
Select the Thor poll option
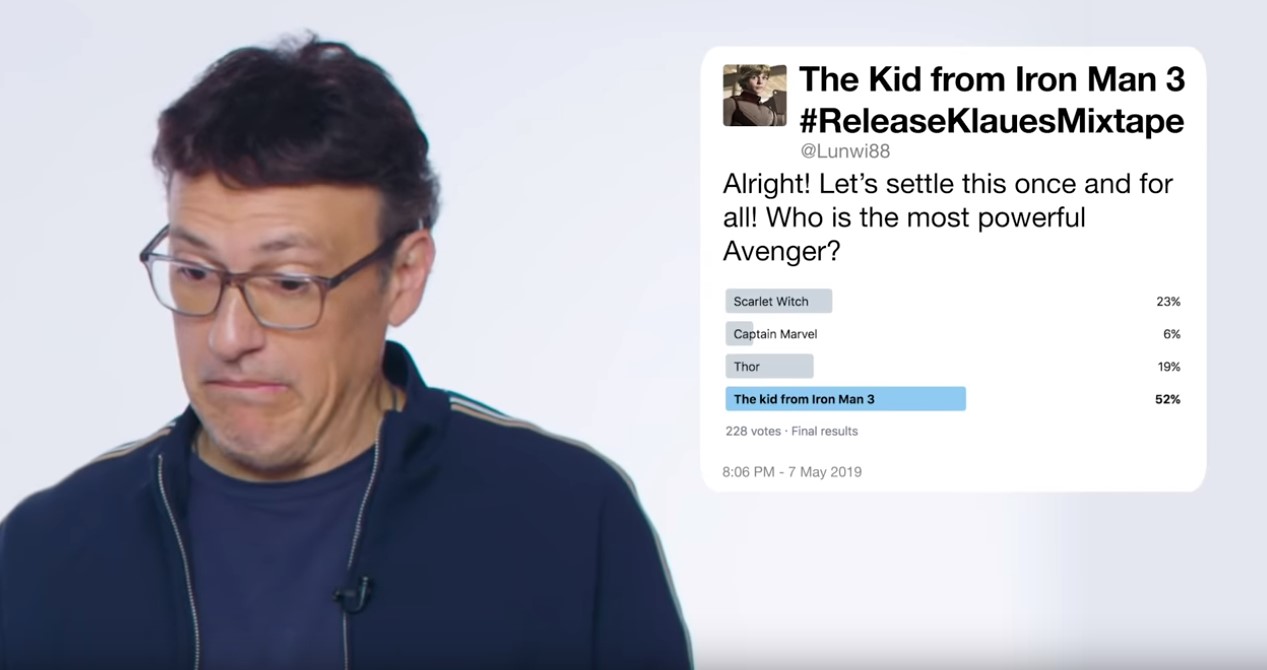coord(769,366)
